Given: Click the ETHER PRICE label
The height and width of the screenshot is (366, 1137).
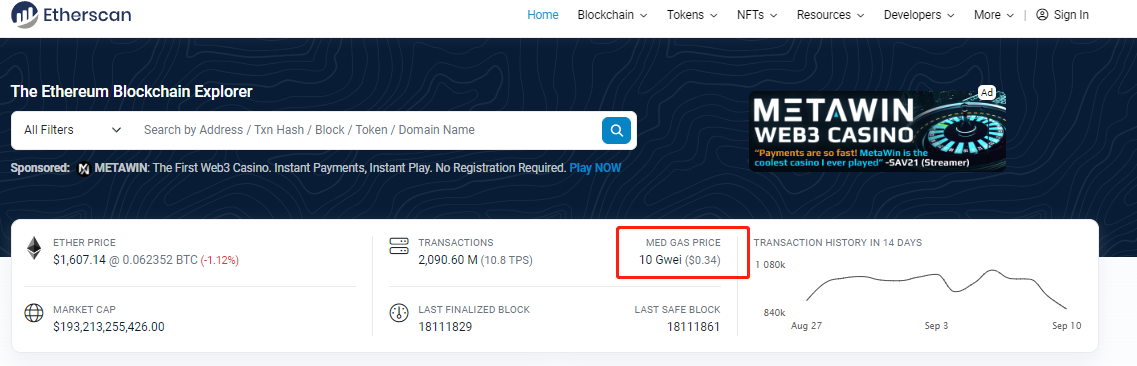Looking at the screenshot, I should point(84,243).
